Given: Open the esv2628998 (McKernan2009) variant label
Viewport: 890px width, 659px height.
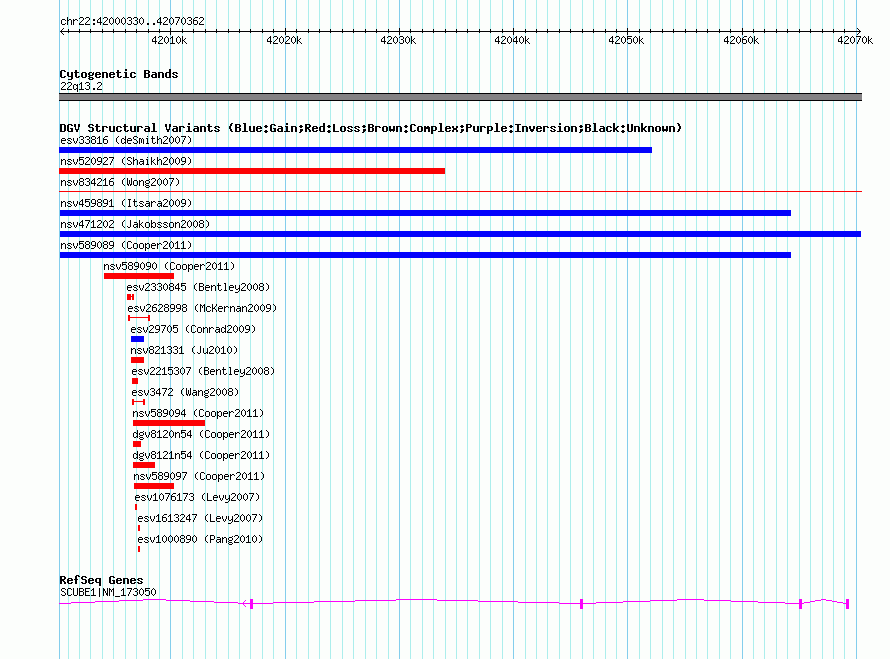Looking at the screenshot, I should coord(202,308).
